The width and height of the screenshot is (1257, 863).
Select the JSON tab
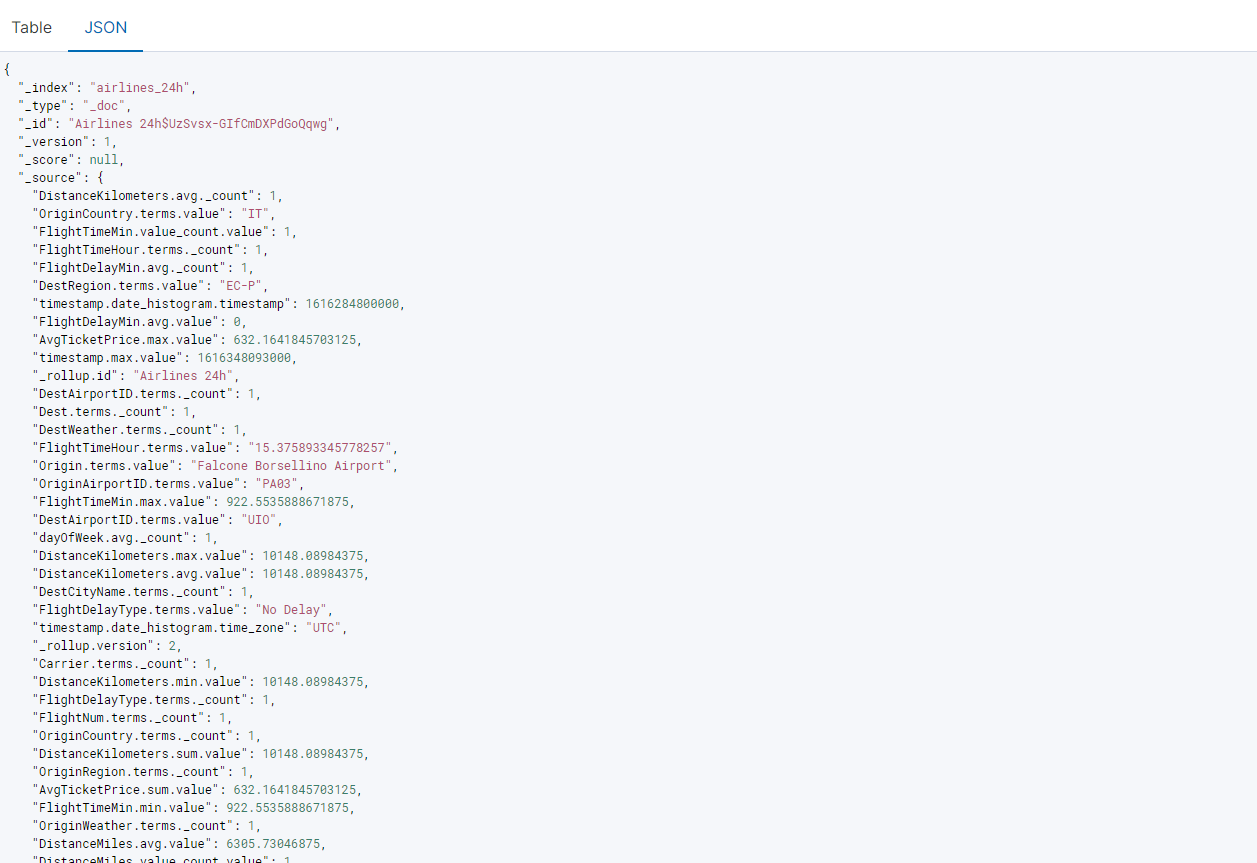[105, 27]
